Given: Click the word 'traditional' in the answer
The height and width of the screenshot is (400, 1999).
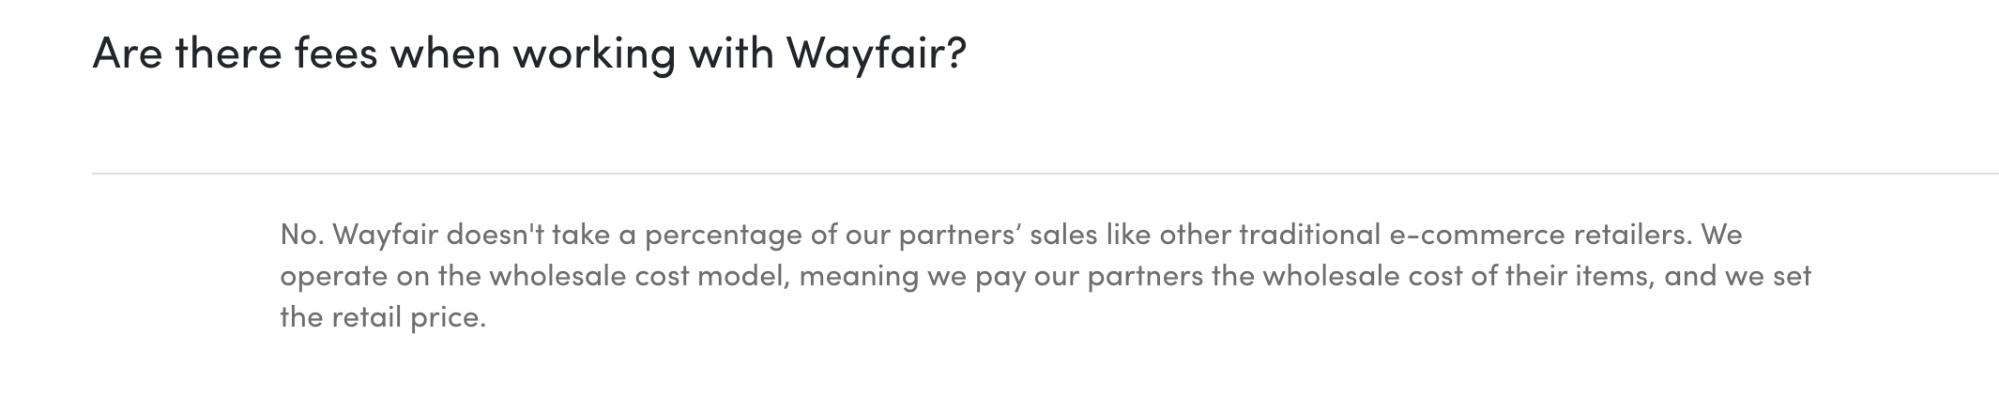Looking at the screenshot, I should [x=1310, y=235].
